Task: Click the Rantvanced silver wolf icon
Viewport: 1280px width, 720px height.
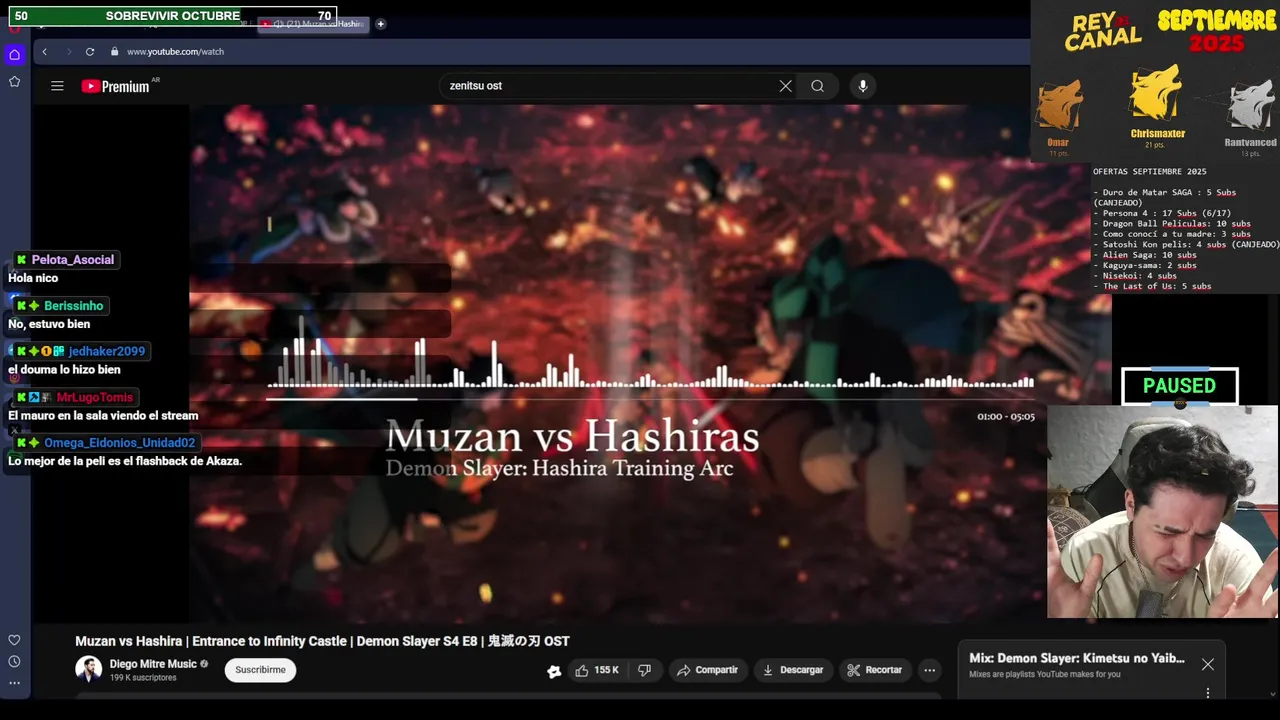Action: click(1250, 105)
